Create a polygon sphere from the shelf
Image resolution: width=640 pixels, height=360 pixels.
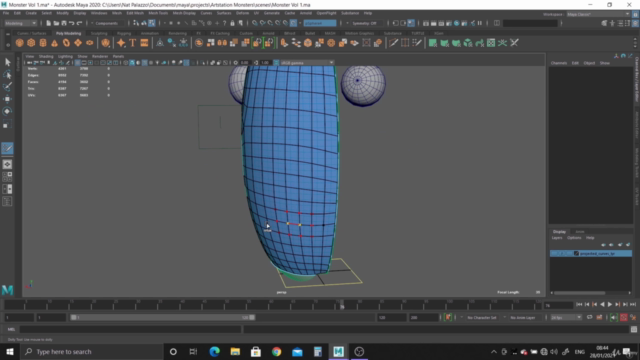(19, 43)
